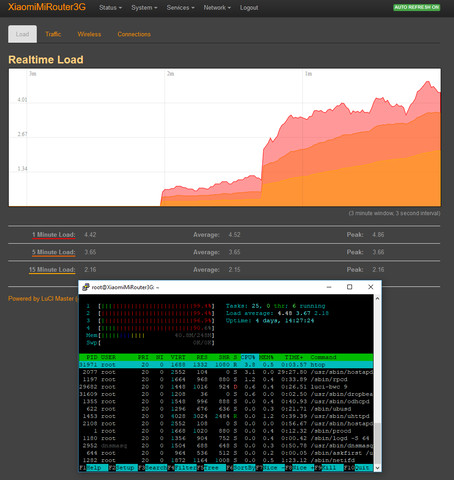Click the 15 Minute Load label

[x=52, y=269]
